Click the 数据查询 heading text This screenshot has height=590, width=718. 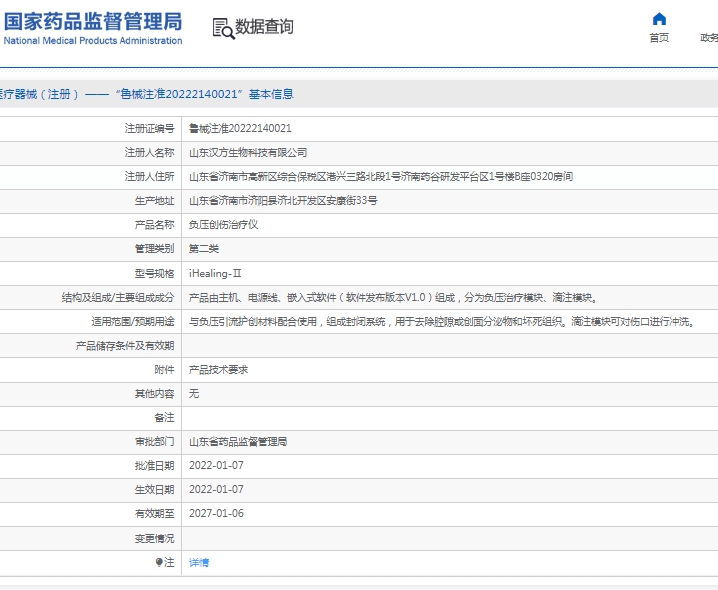click(264, 27)
